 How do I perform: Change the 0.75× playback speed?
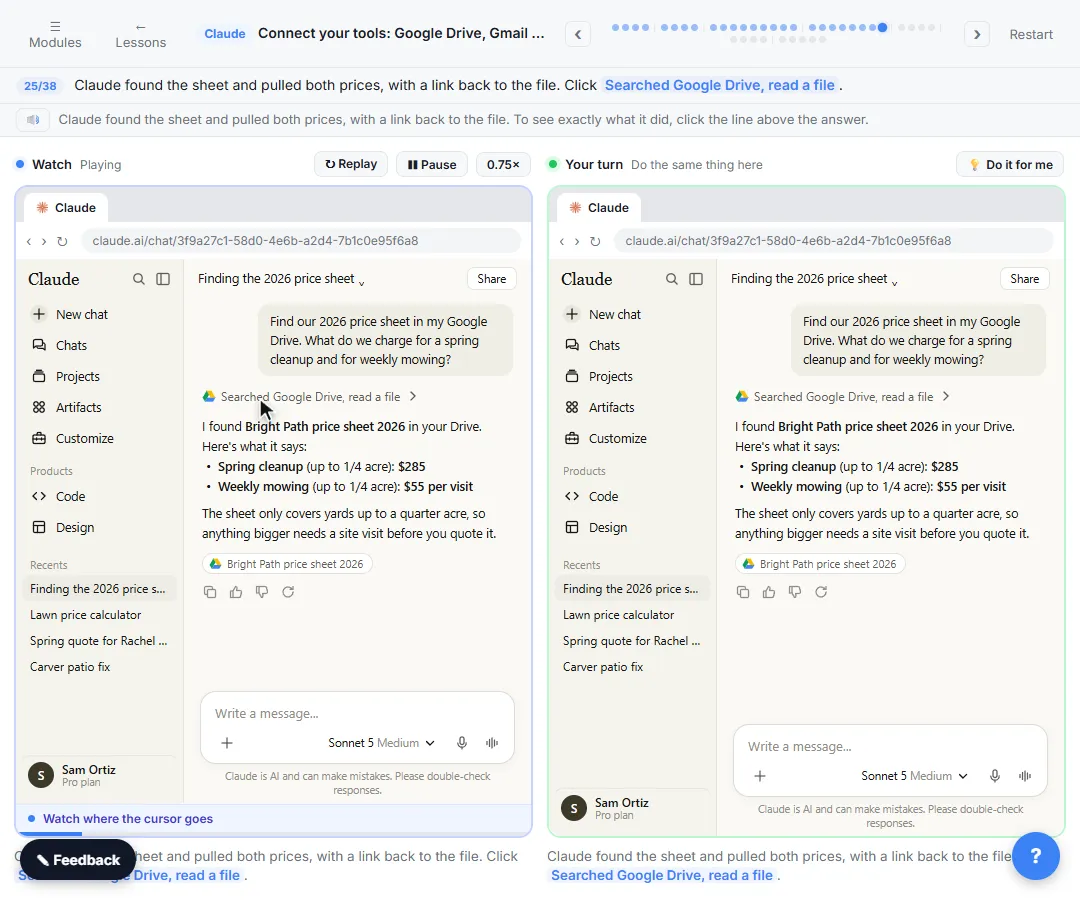503,164
